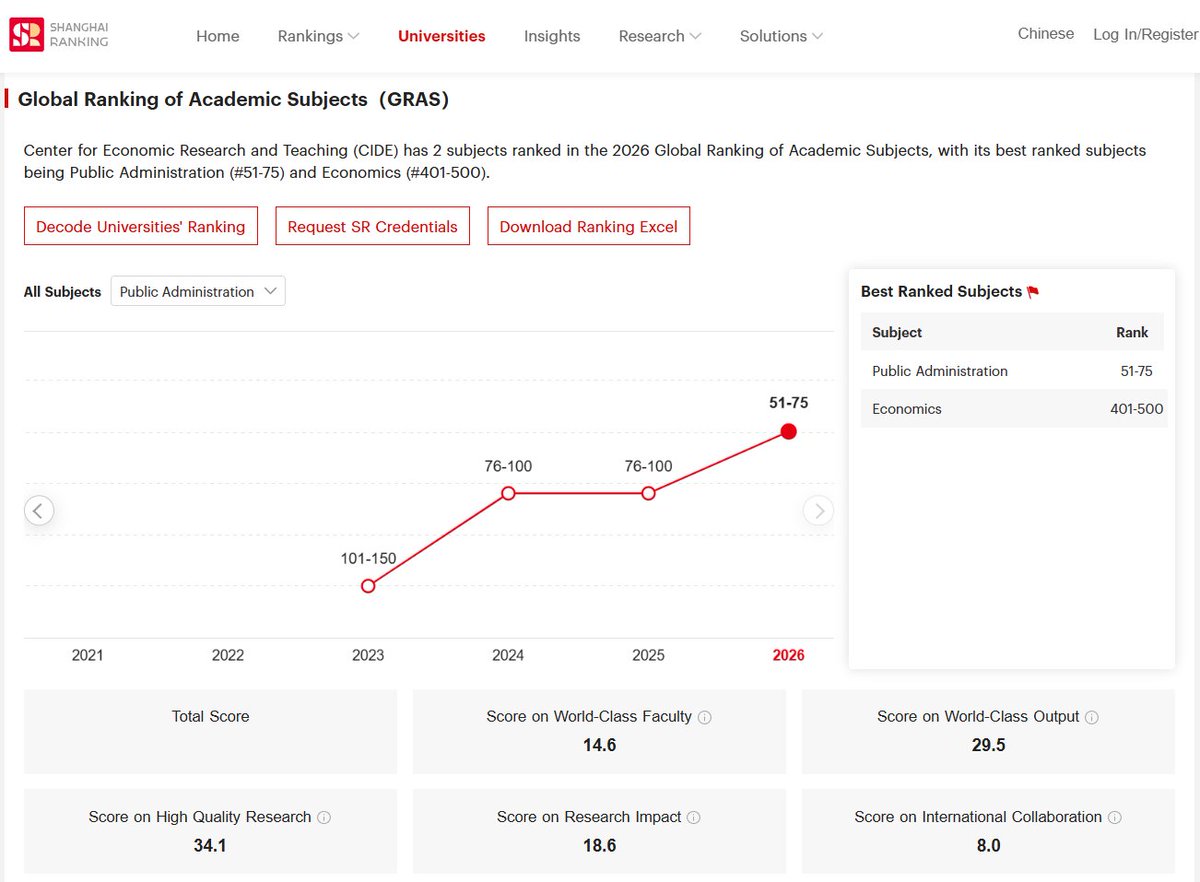This screenshot has height=882, width=1200.
Task: Click the ShanghaiRanking logo
Action: pos(59,36)
